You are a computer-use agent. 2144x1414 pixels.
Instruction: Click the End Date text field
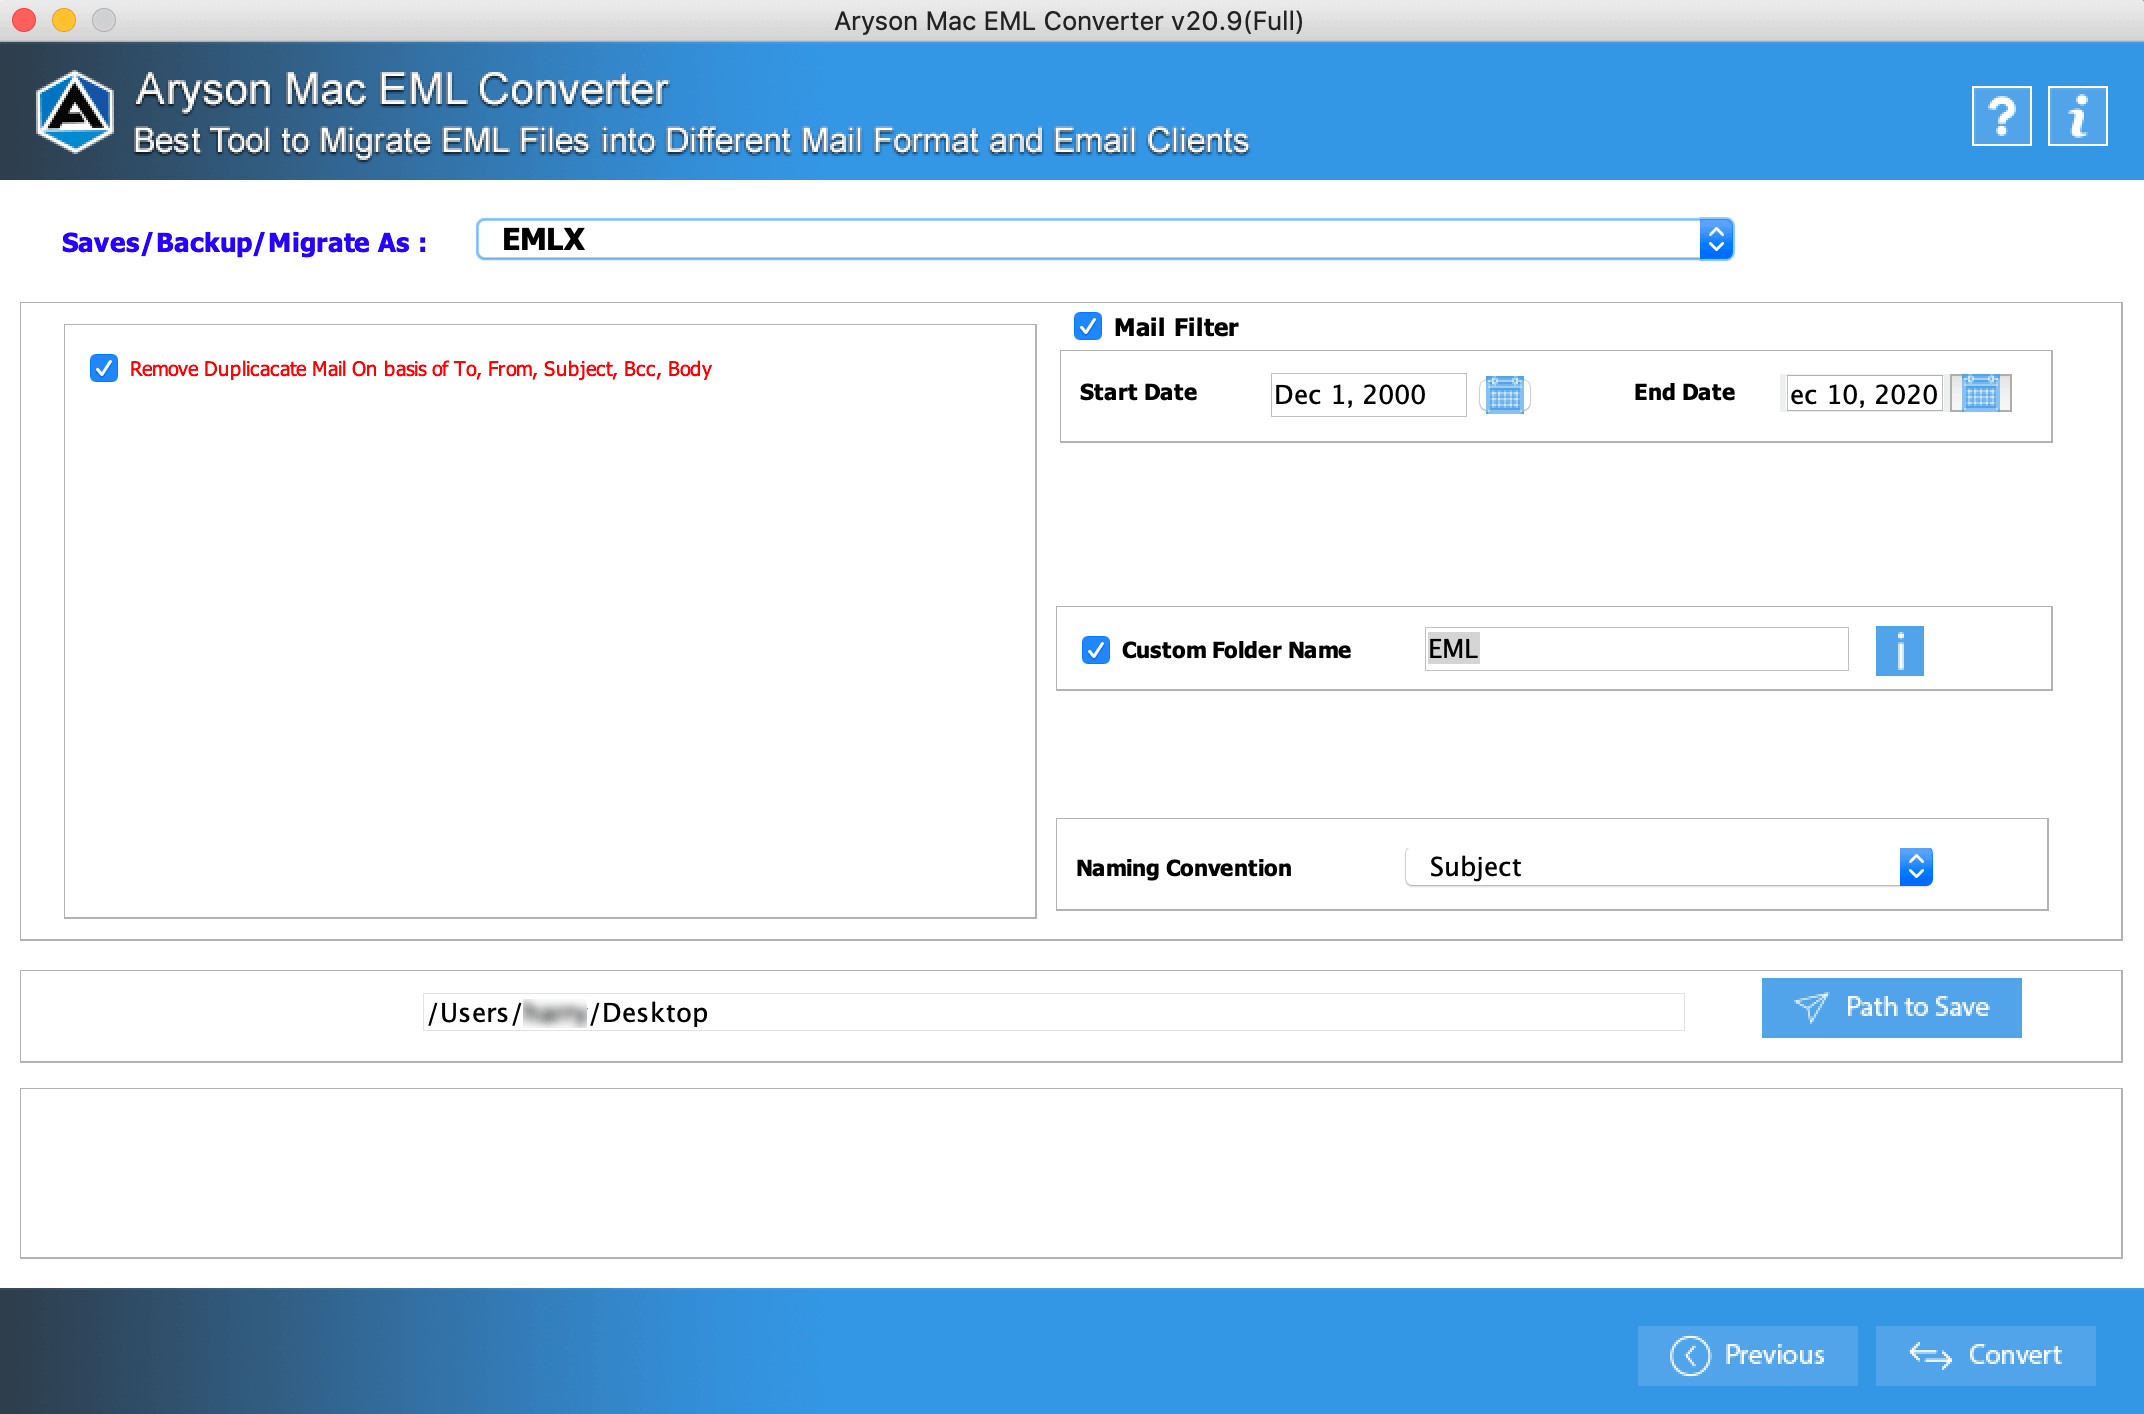1863,394
